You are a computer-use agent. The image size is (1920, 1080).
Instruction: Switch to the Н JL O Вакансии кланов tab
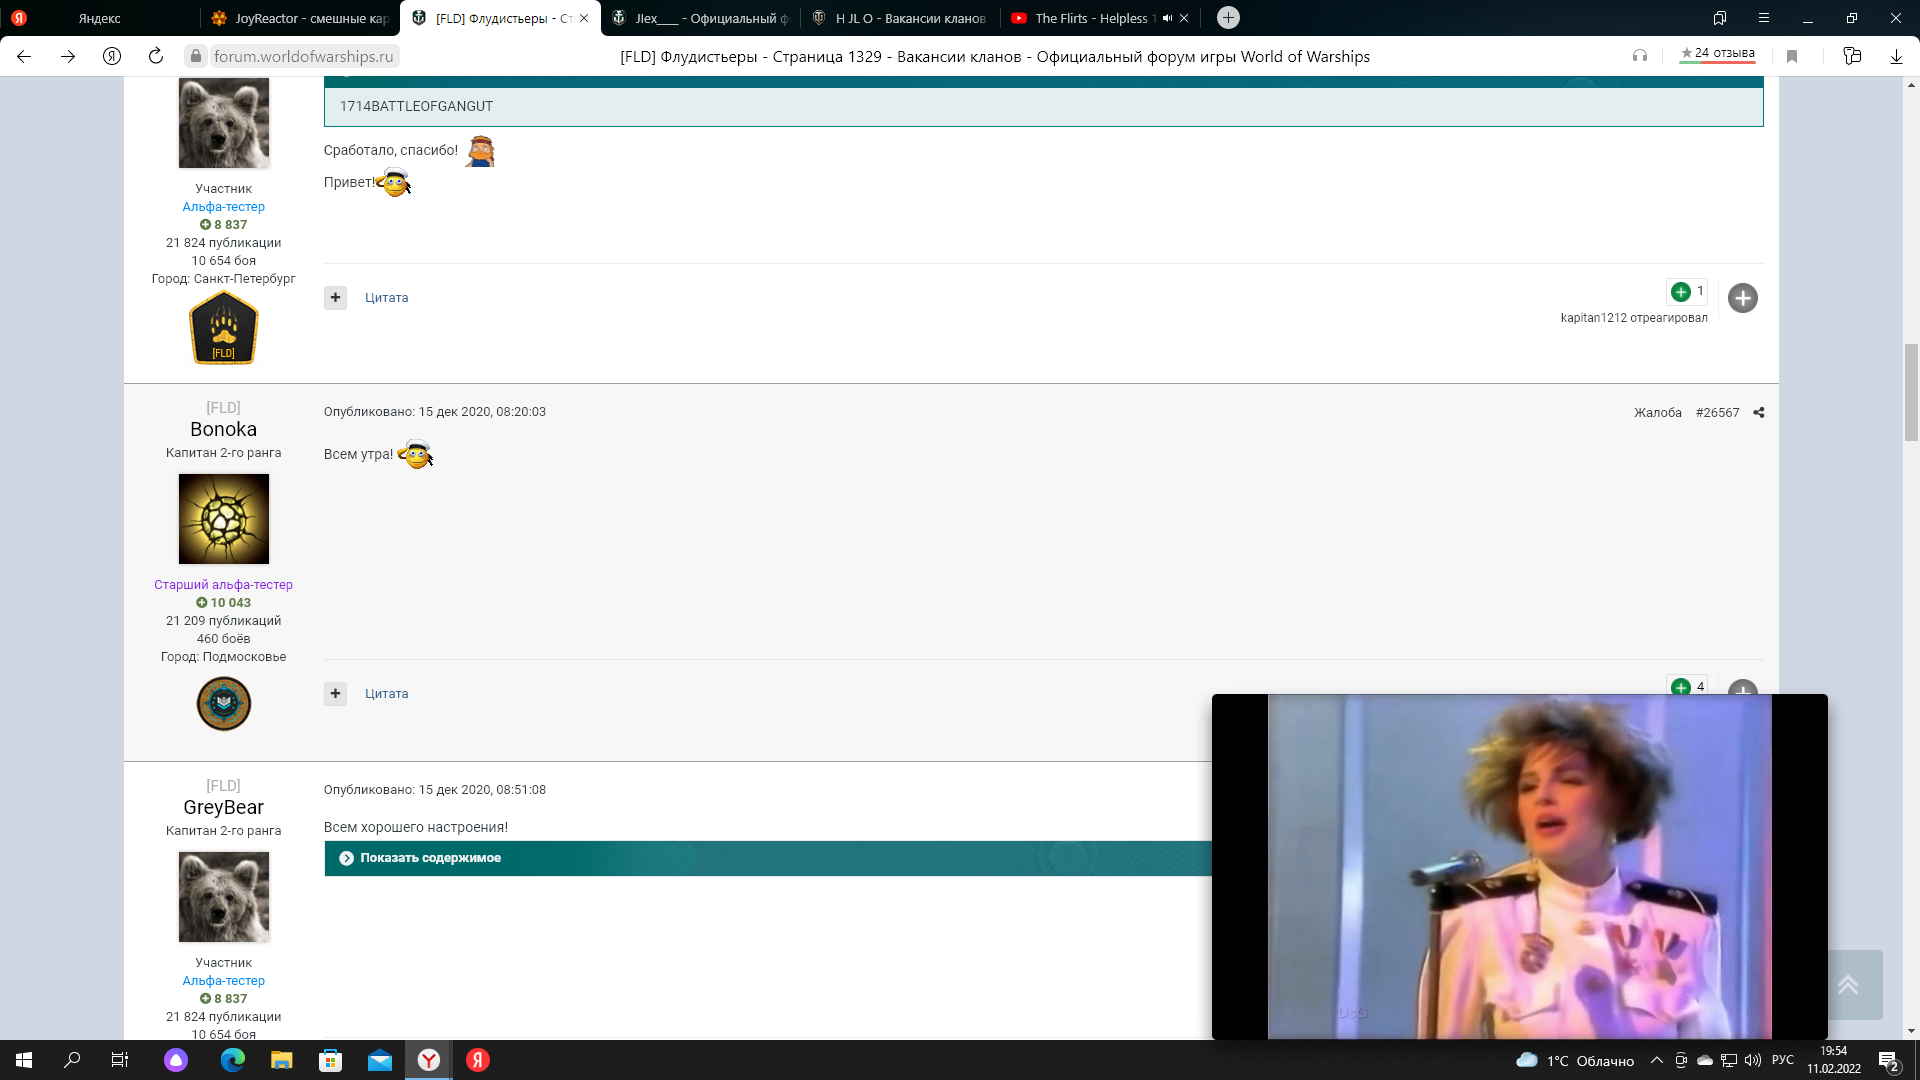click(x=900, y=18)
